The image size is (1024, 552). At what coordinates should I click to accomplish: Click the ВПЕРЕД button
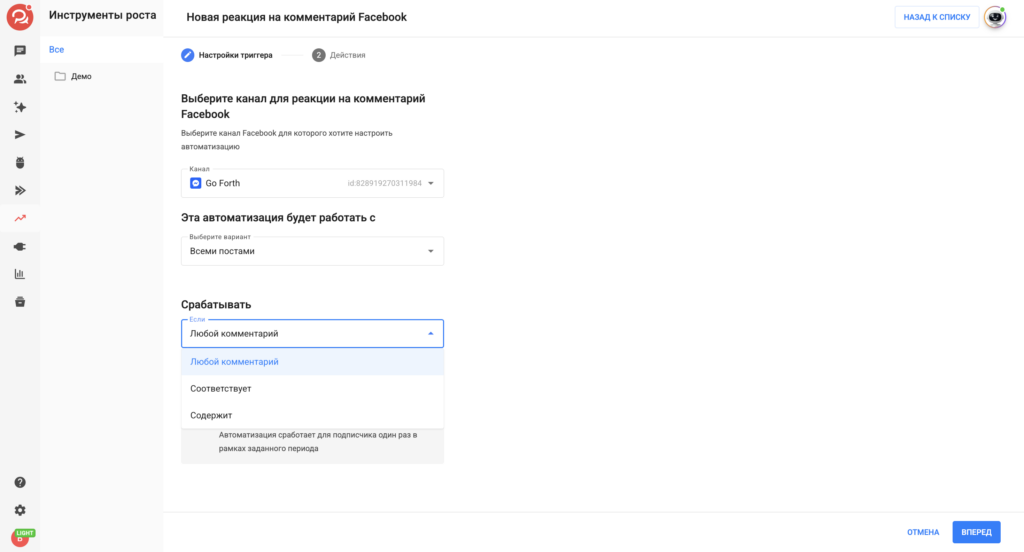pyautogui.click(x=976, y=532)
